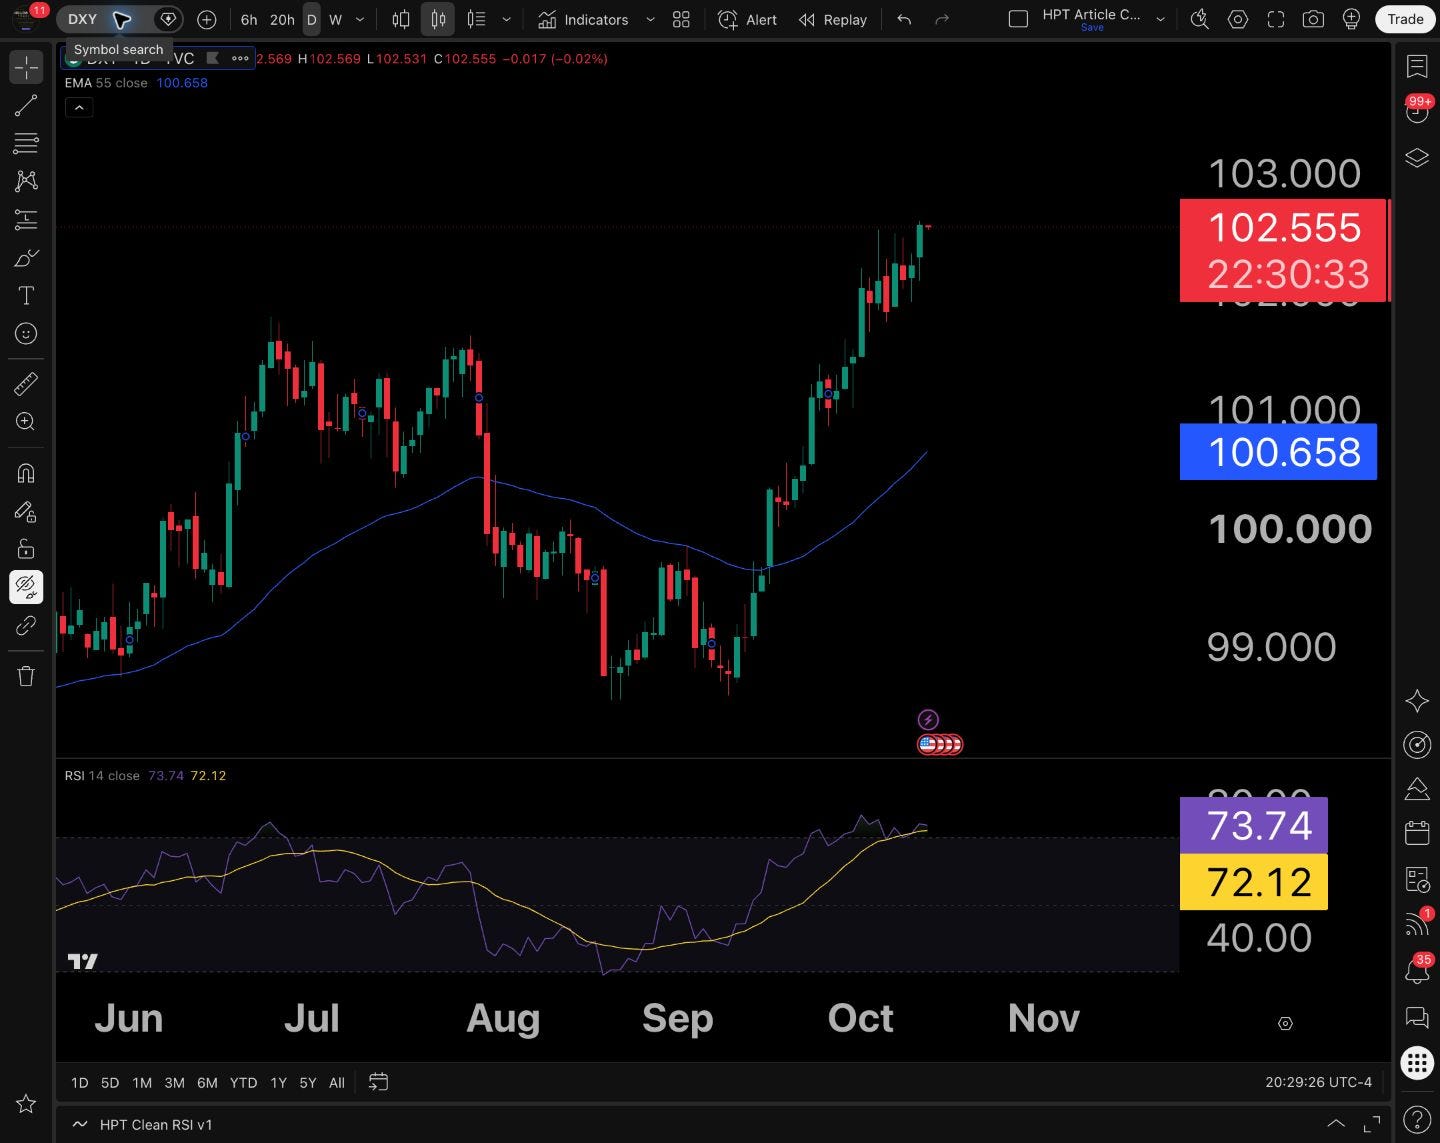Image resolution: width=1440 pixels, height=1143 pixels.
Task: Open the forecasting and measurement tools
Action: [x=26, y=219]
